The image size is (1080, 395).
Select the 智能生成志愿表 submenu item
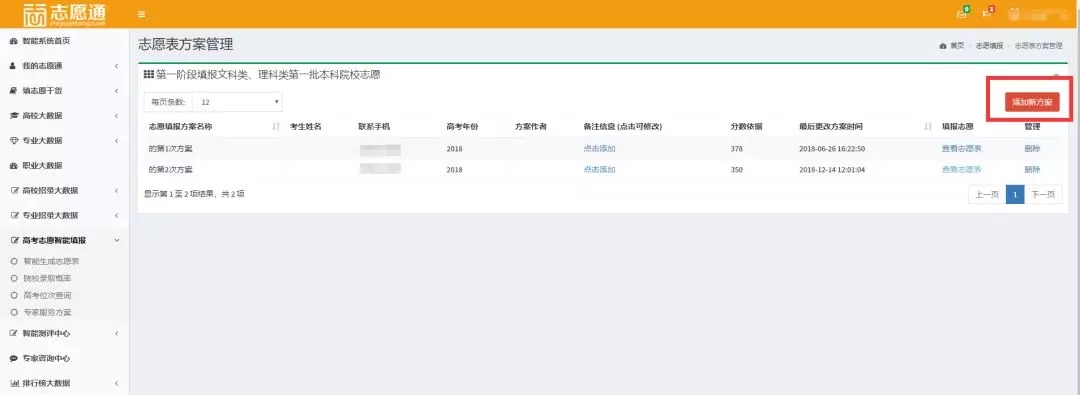[51, 261]
